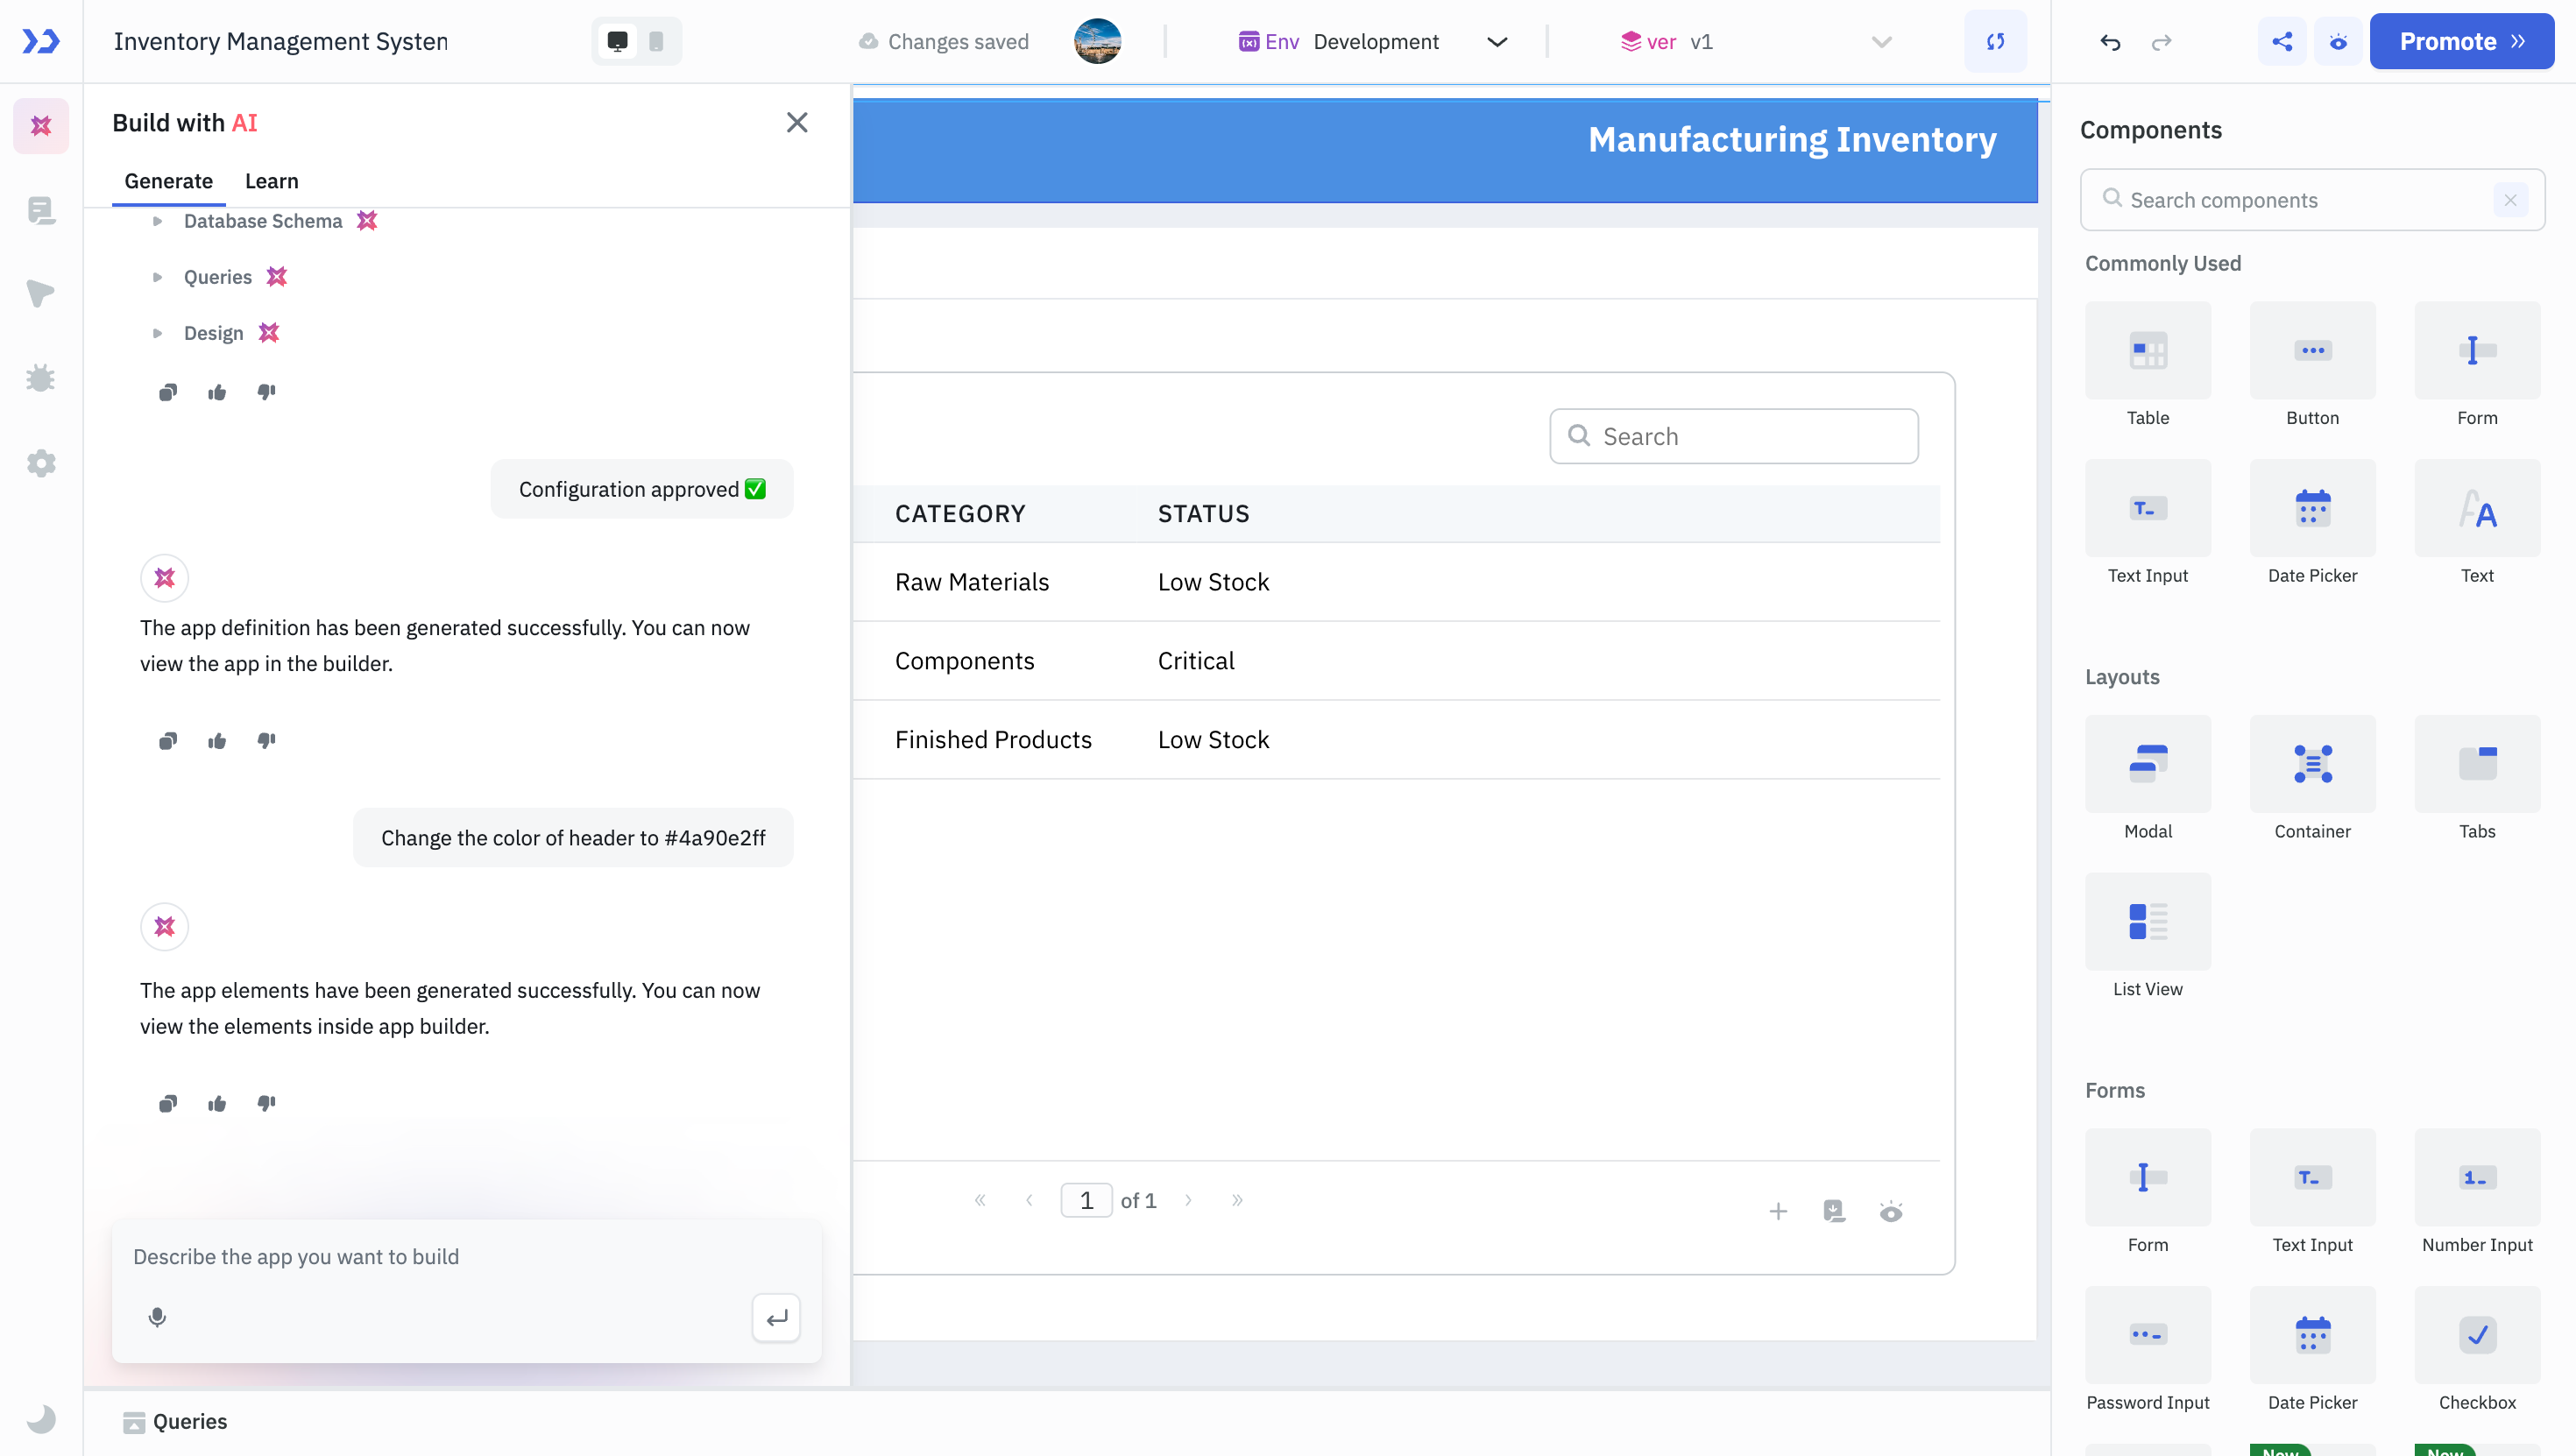Image resolution: width=2576 pixels, height=1456 pixels.
Task: Like the app elements generated message
Action: point(217,1103)
